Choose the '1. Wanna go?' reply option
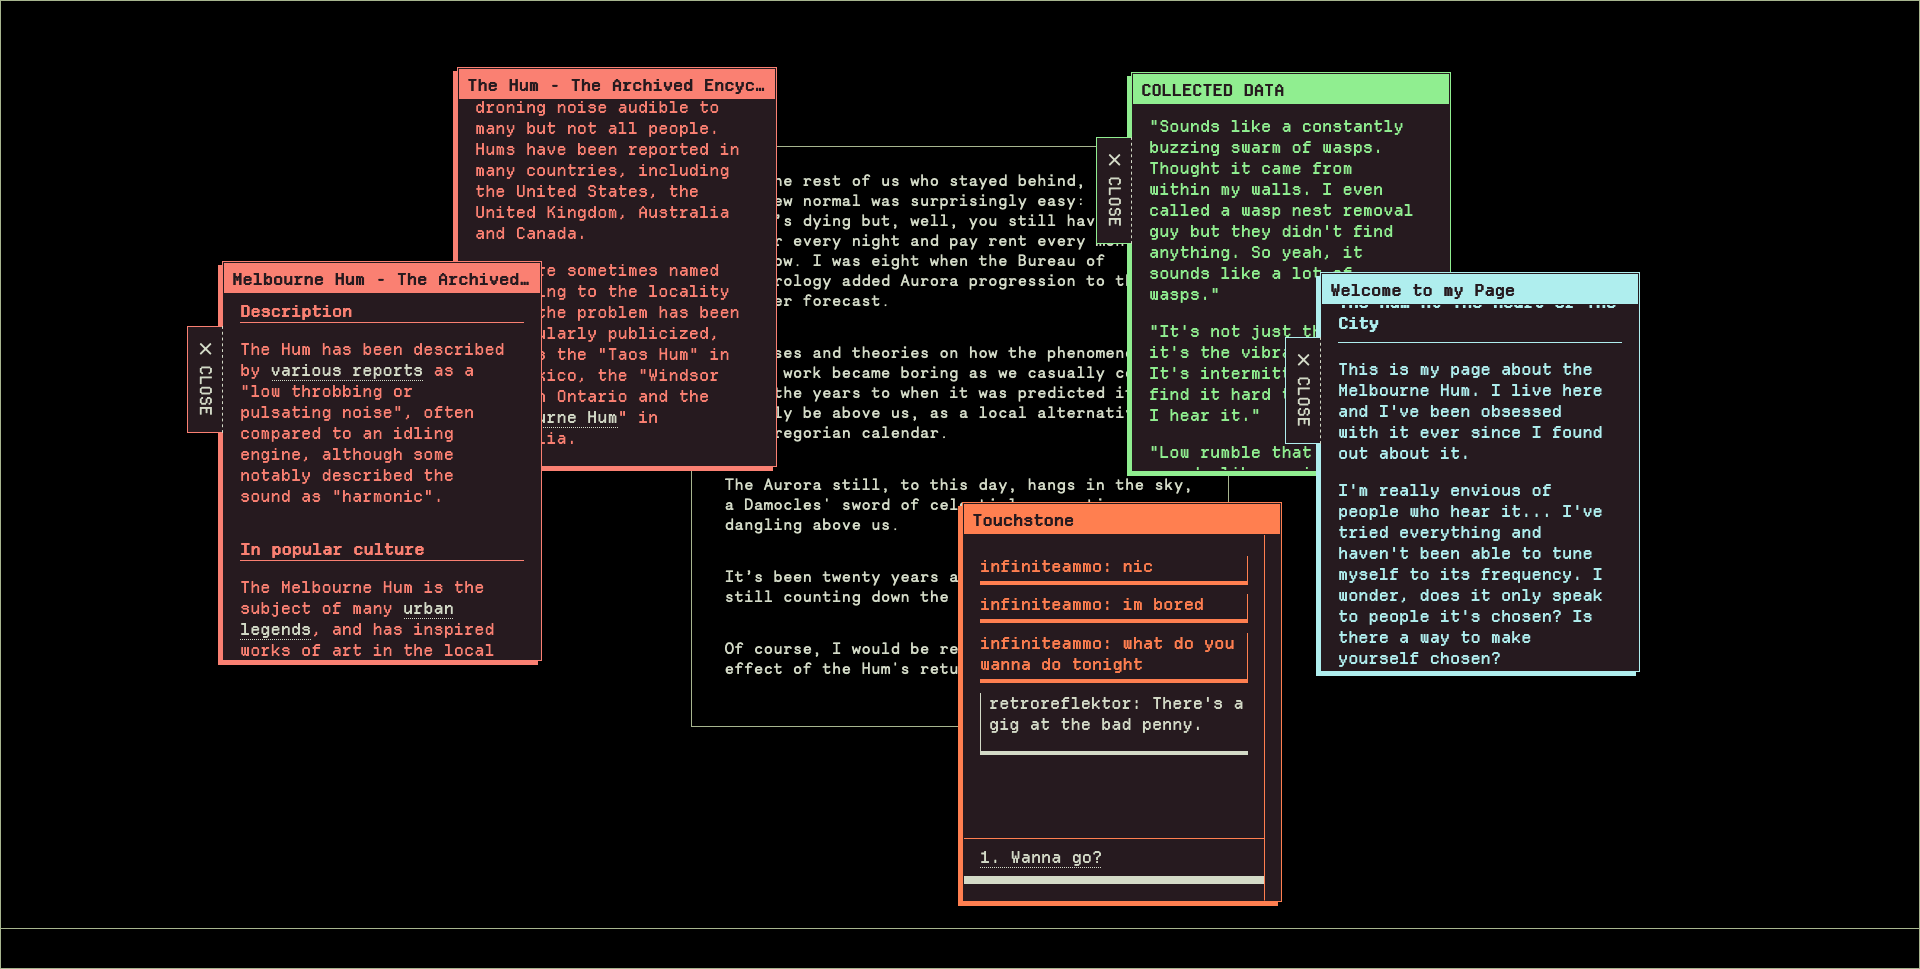 [1040, 858]
